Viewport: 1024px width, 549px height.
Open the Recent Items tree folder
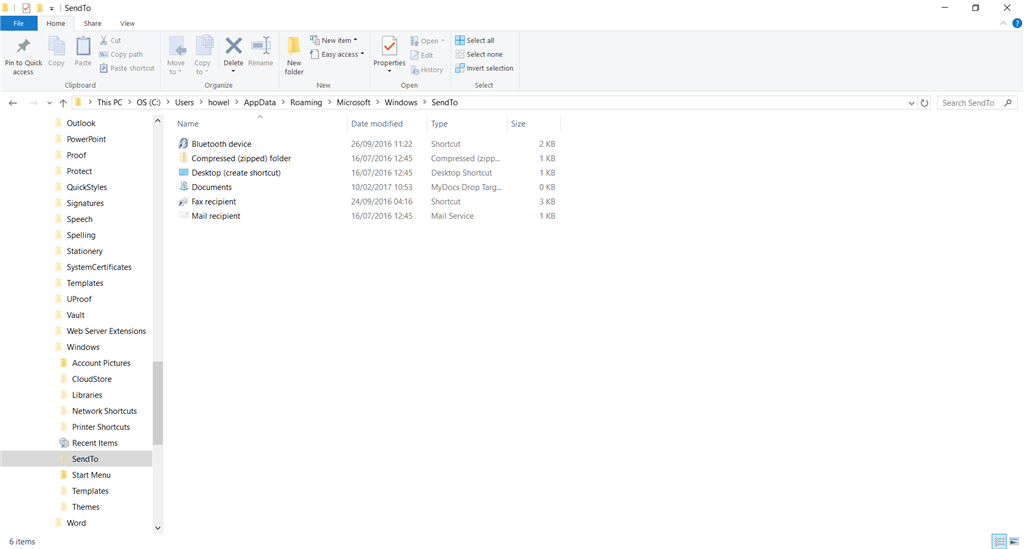tap(95, 443)
